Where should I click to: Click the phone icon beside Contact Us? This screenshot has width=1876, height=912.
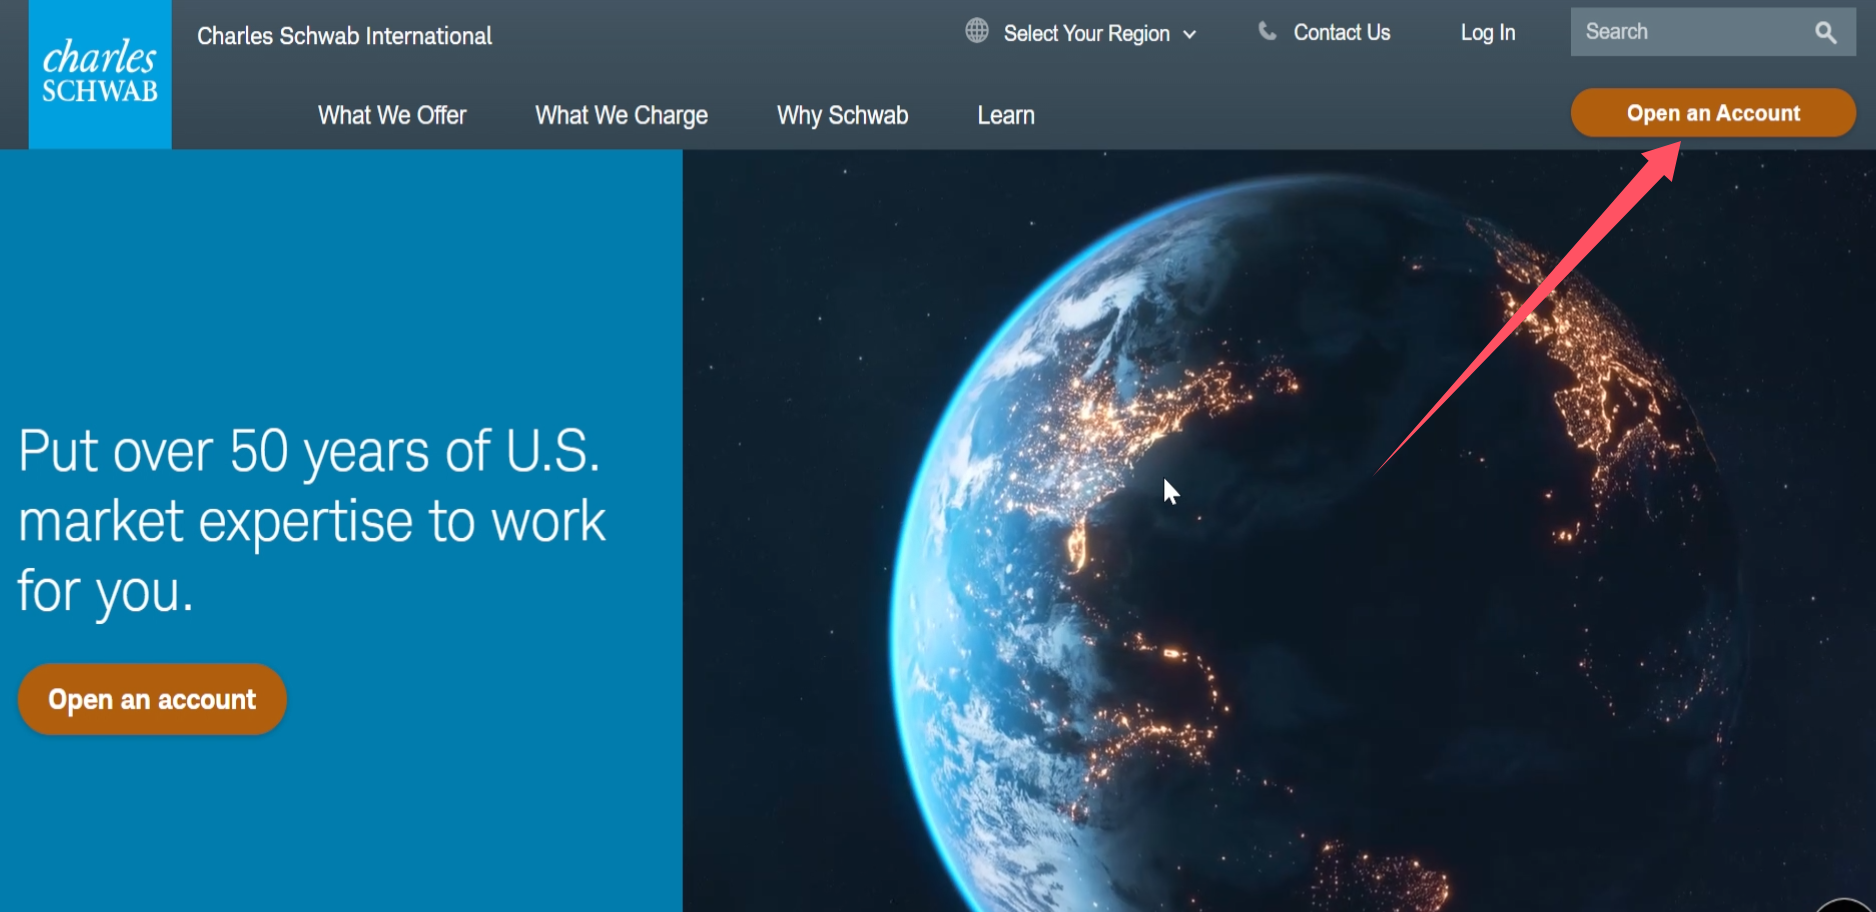tap(1267, 31)
